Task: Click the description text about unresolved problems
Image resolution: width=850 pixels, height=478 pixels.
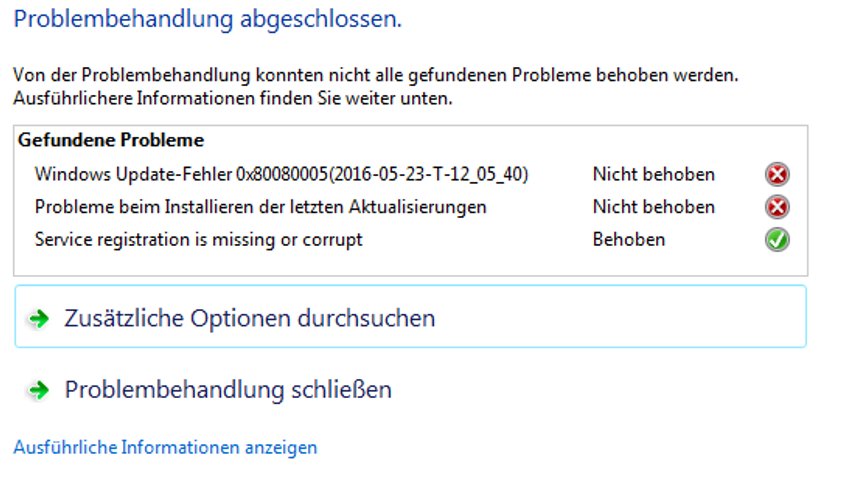Action: (376, 75)
